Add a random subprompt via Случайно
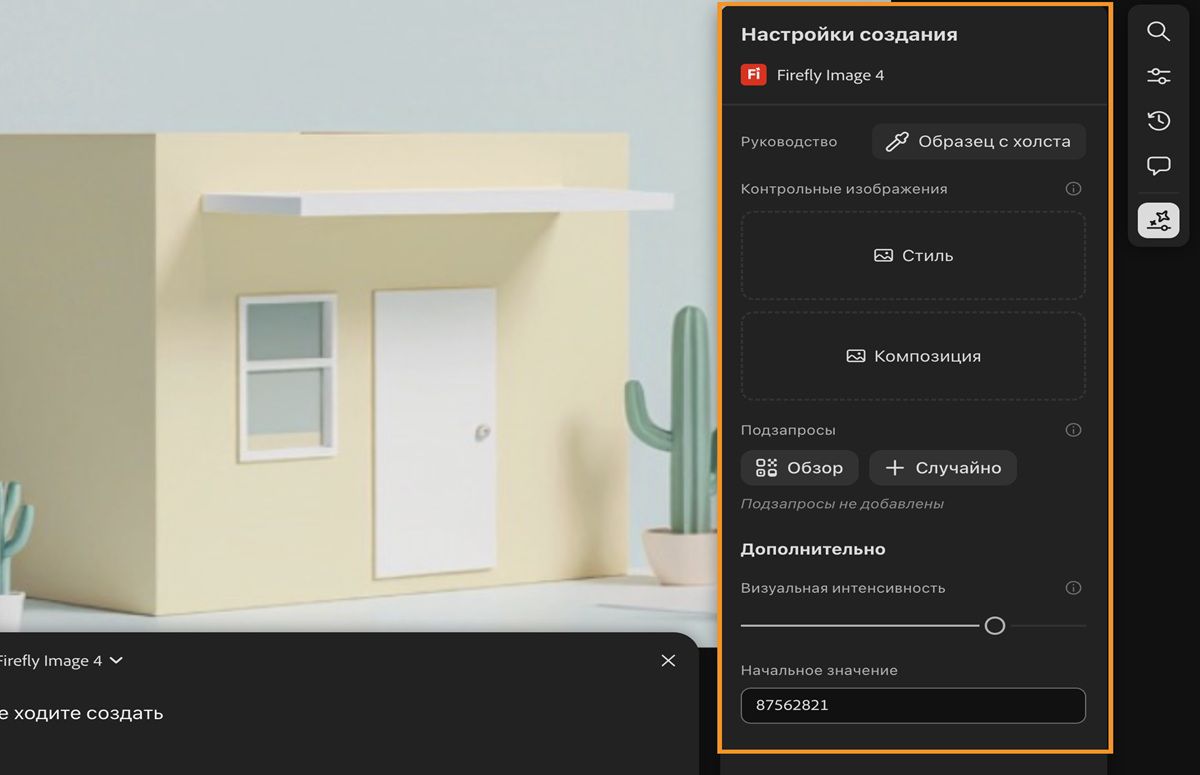This screenshot has width=1200, height=775. pyautogui.click(x=943, y=467)
